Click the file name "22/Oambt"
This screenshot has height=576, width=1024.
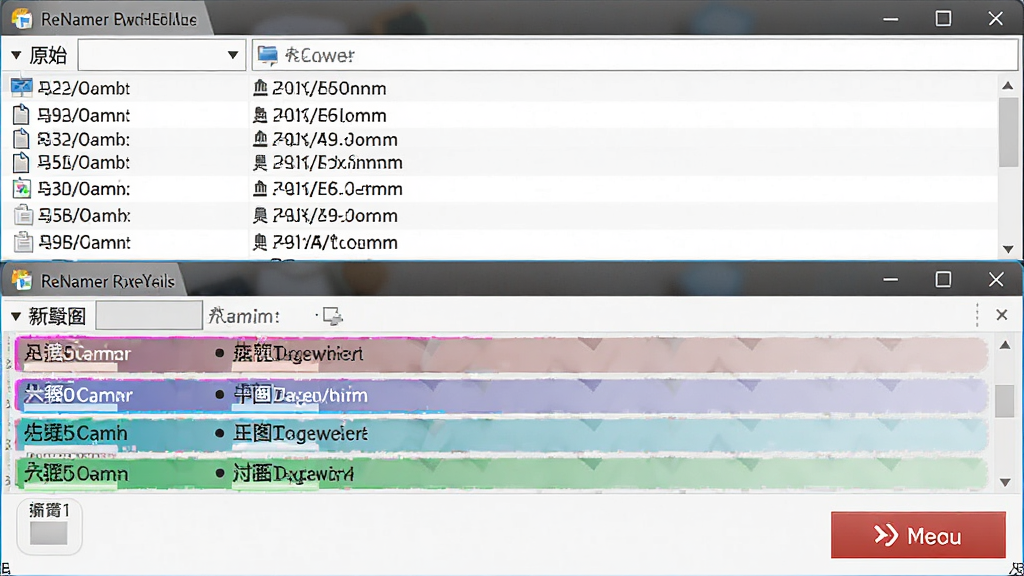click(x=84, y=88)
